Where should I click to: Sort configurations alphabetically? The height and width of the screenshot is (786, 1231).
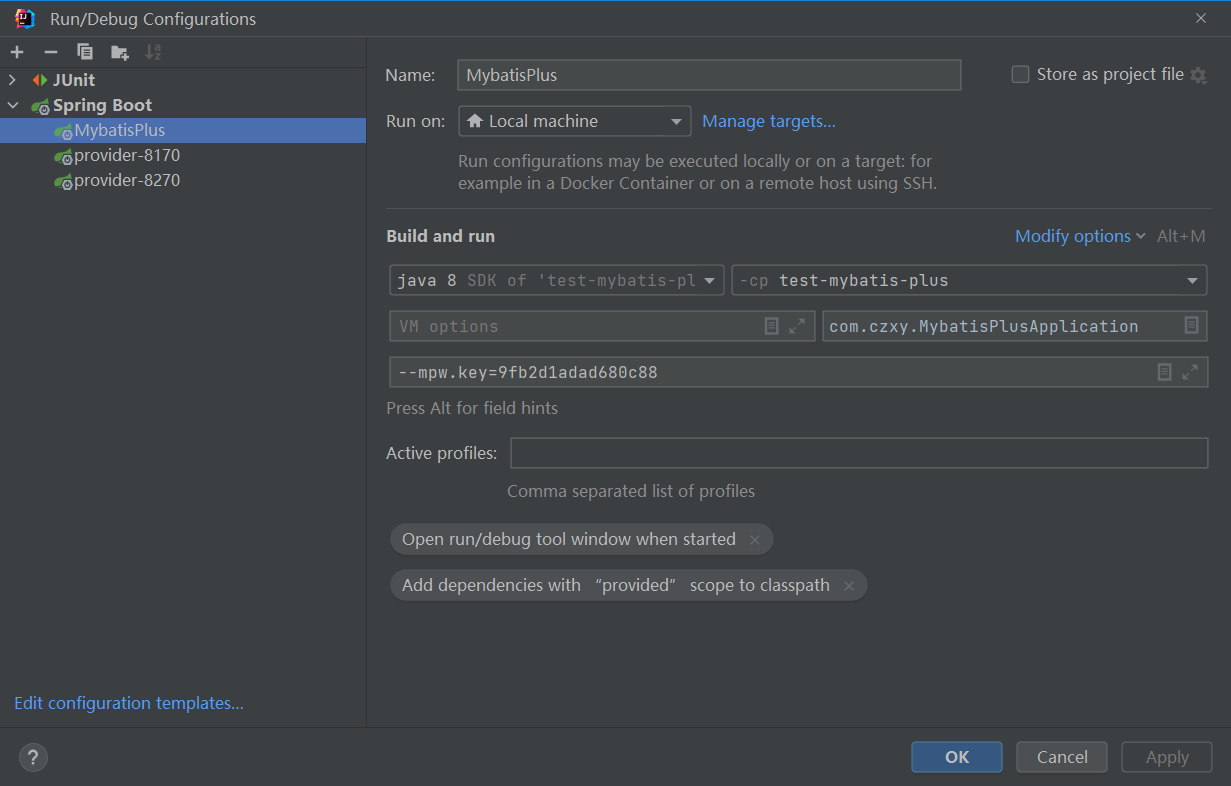pos(151,51)
